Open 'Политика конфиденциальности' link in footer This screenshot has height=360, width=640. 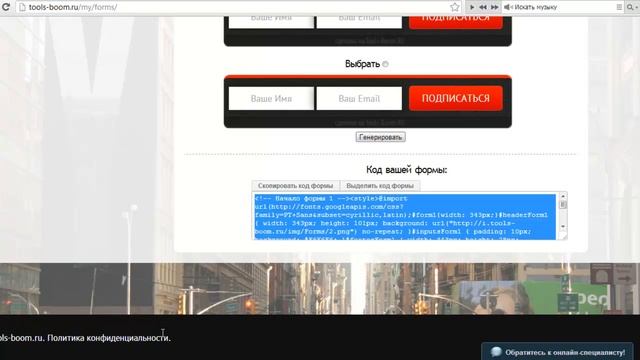(109, 338)
